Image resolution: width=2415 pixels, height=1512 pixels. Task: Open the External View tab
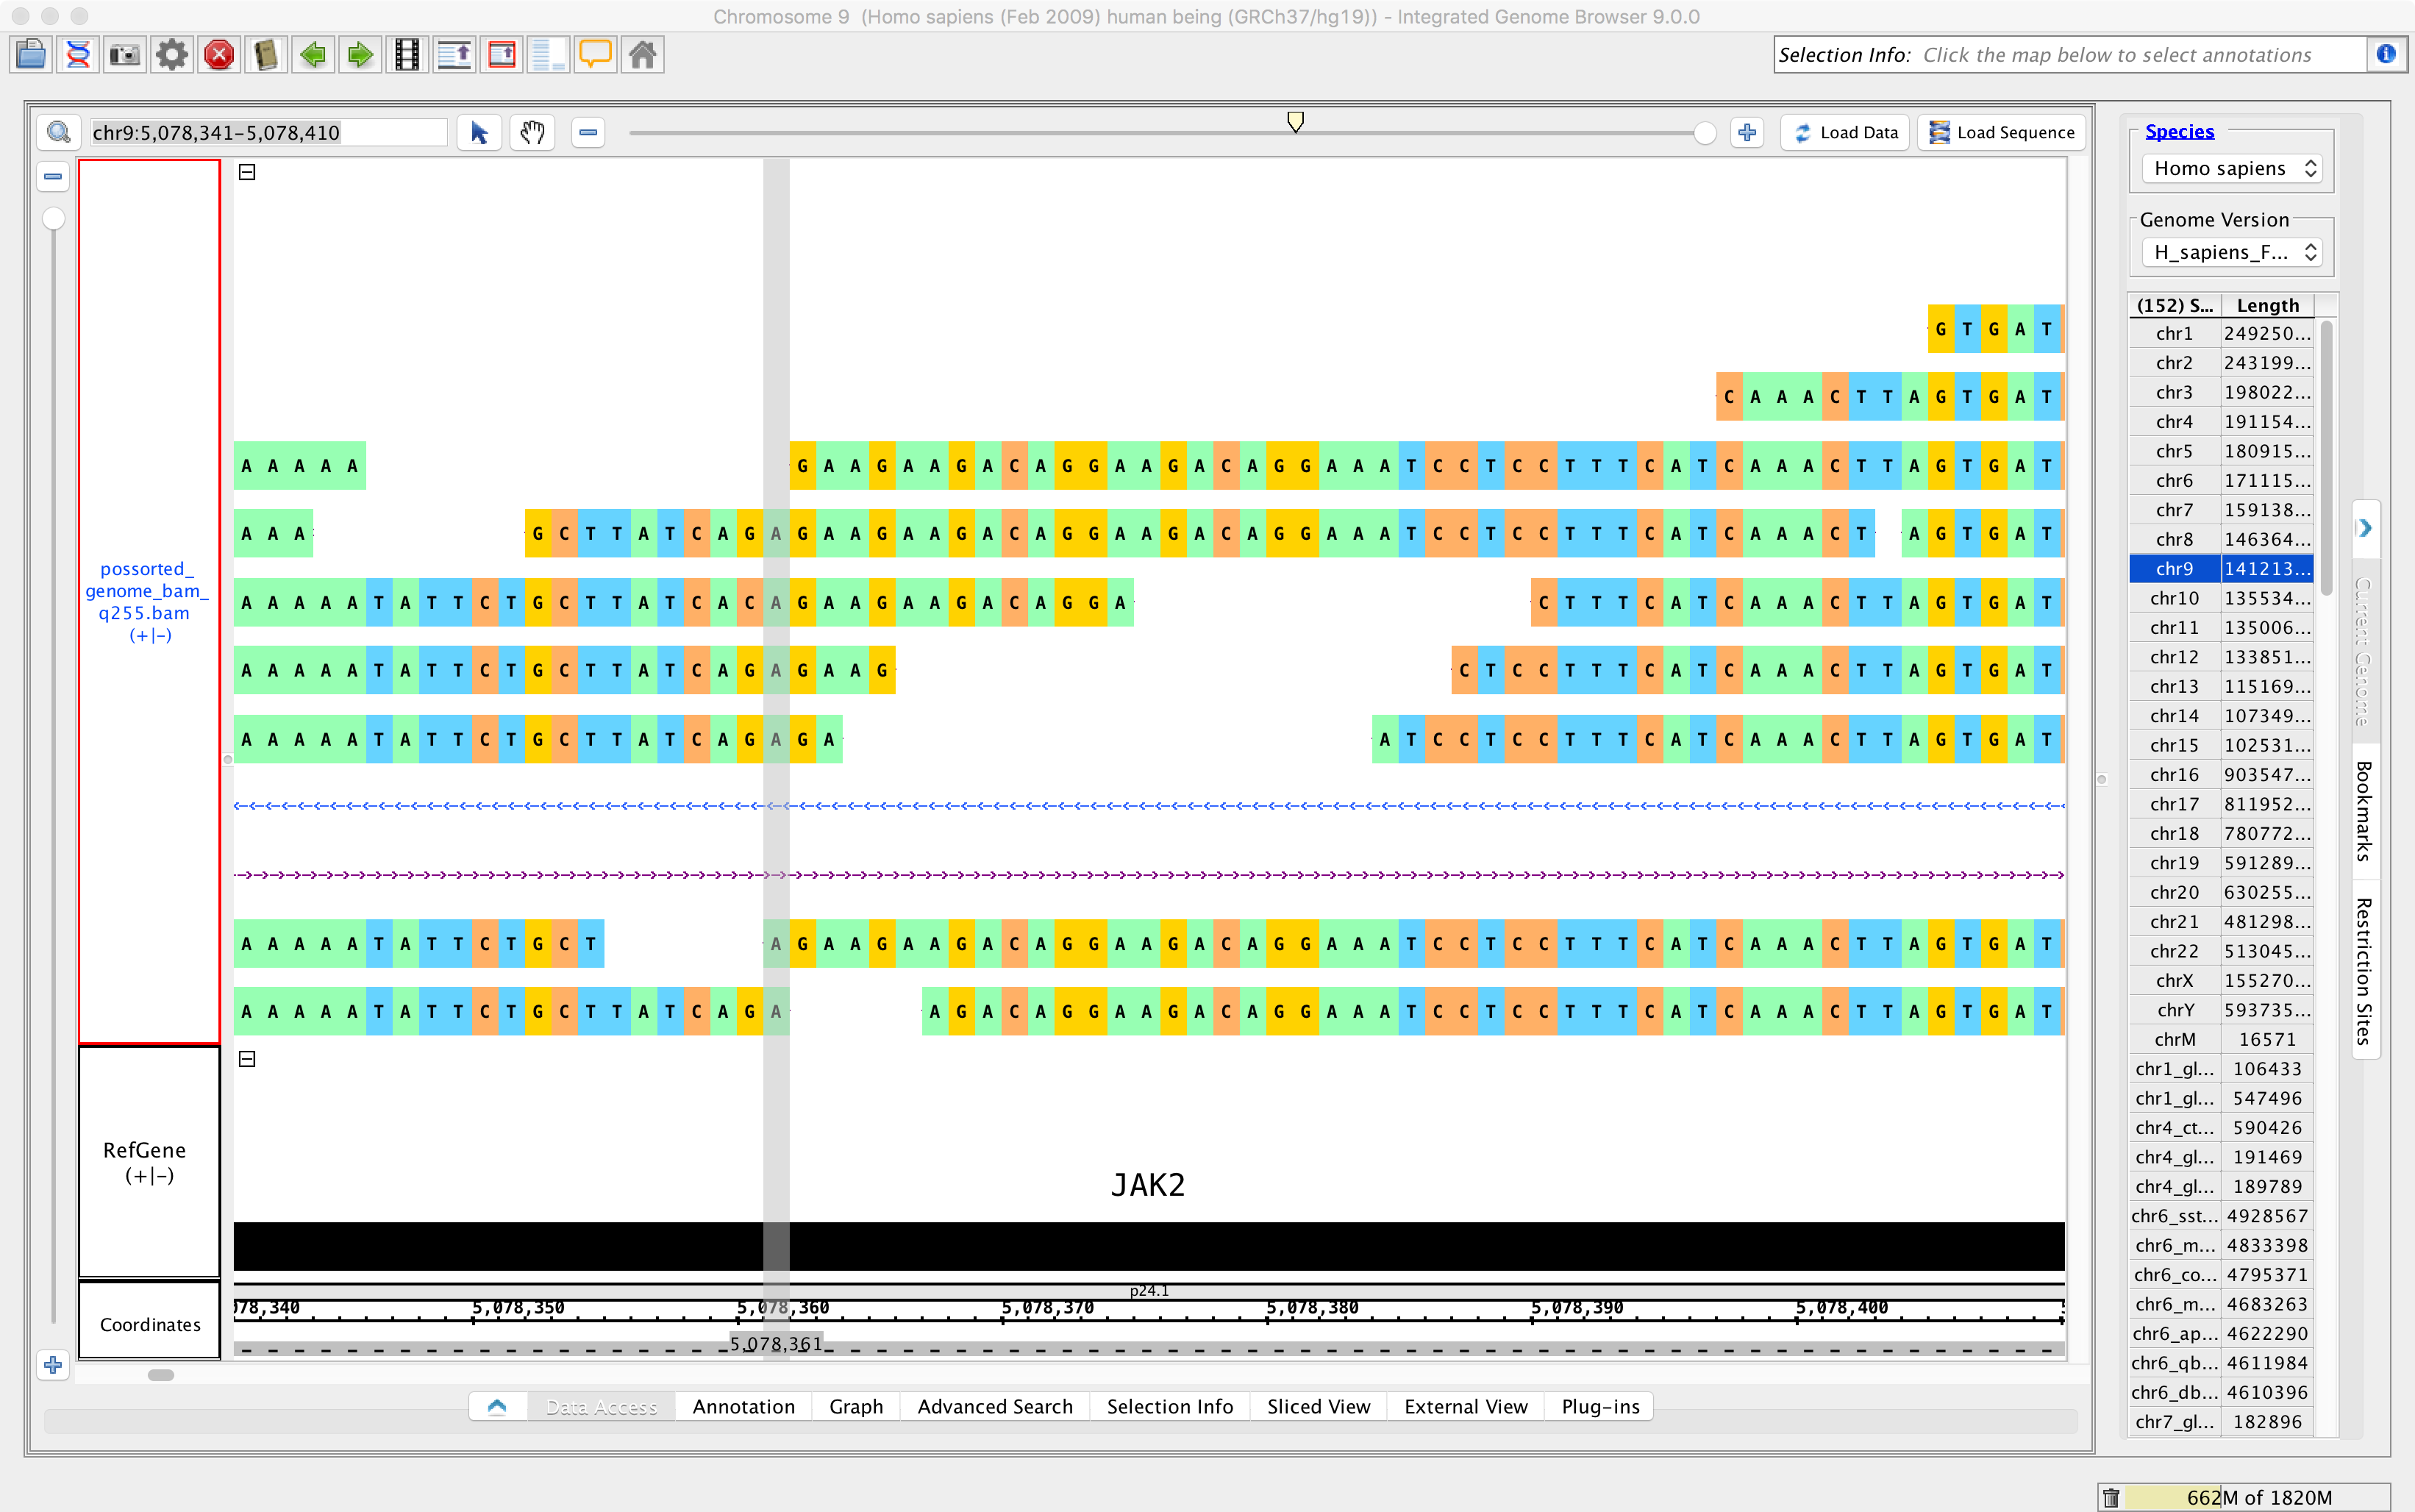pyautogui.click(x=1466, y=1406)
